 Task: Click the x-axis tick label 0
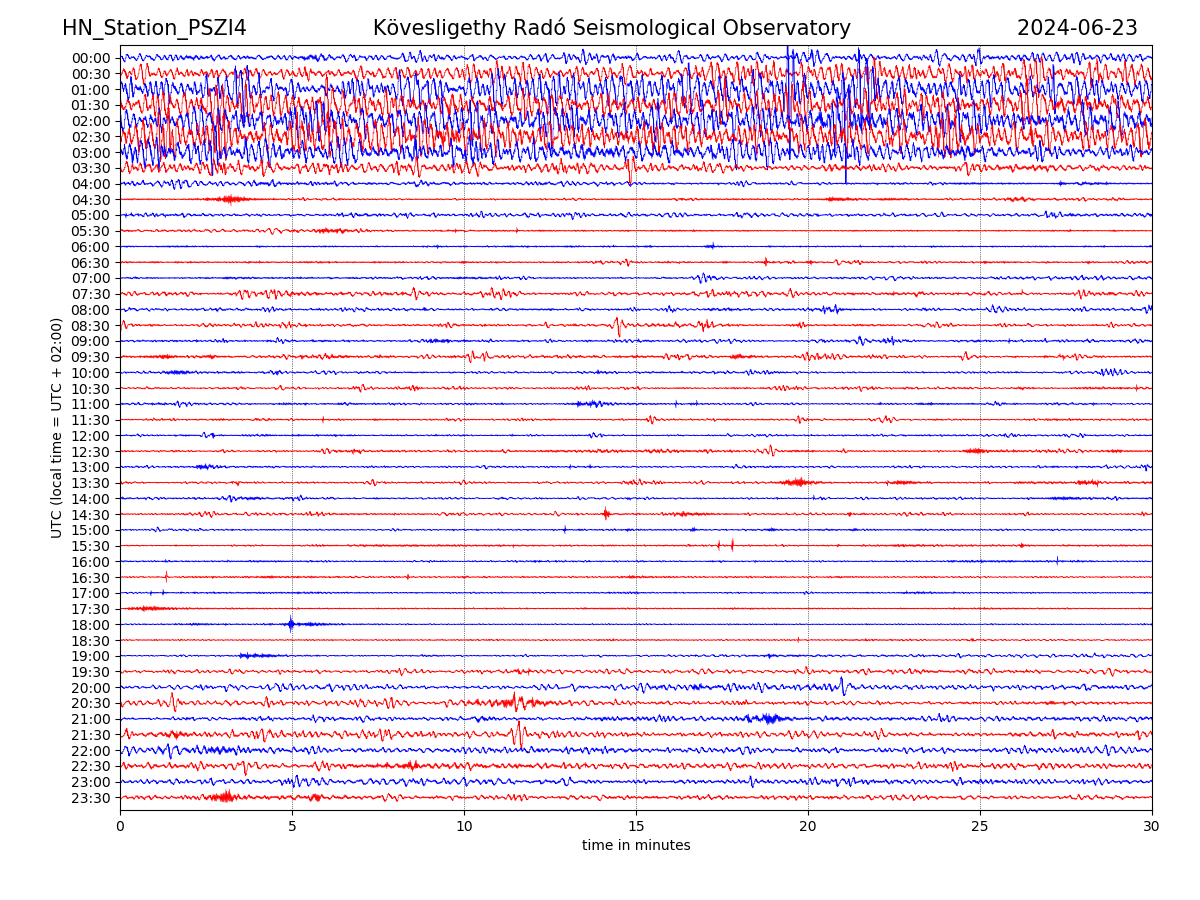(120, 826)
